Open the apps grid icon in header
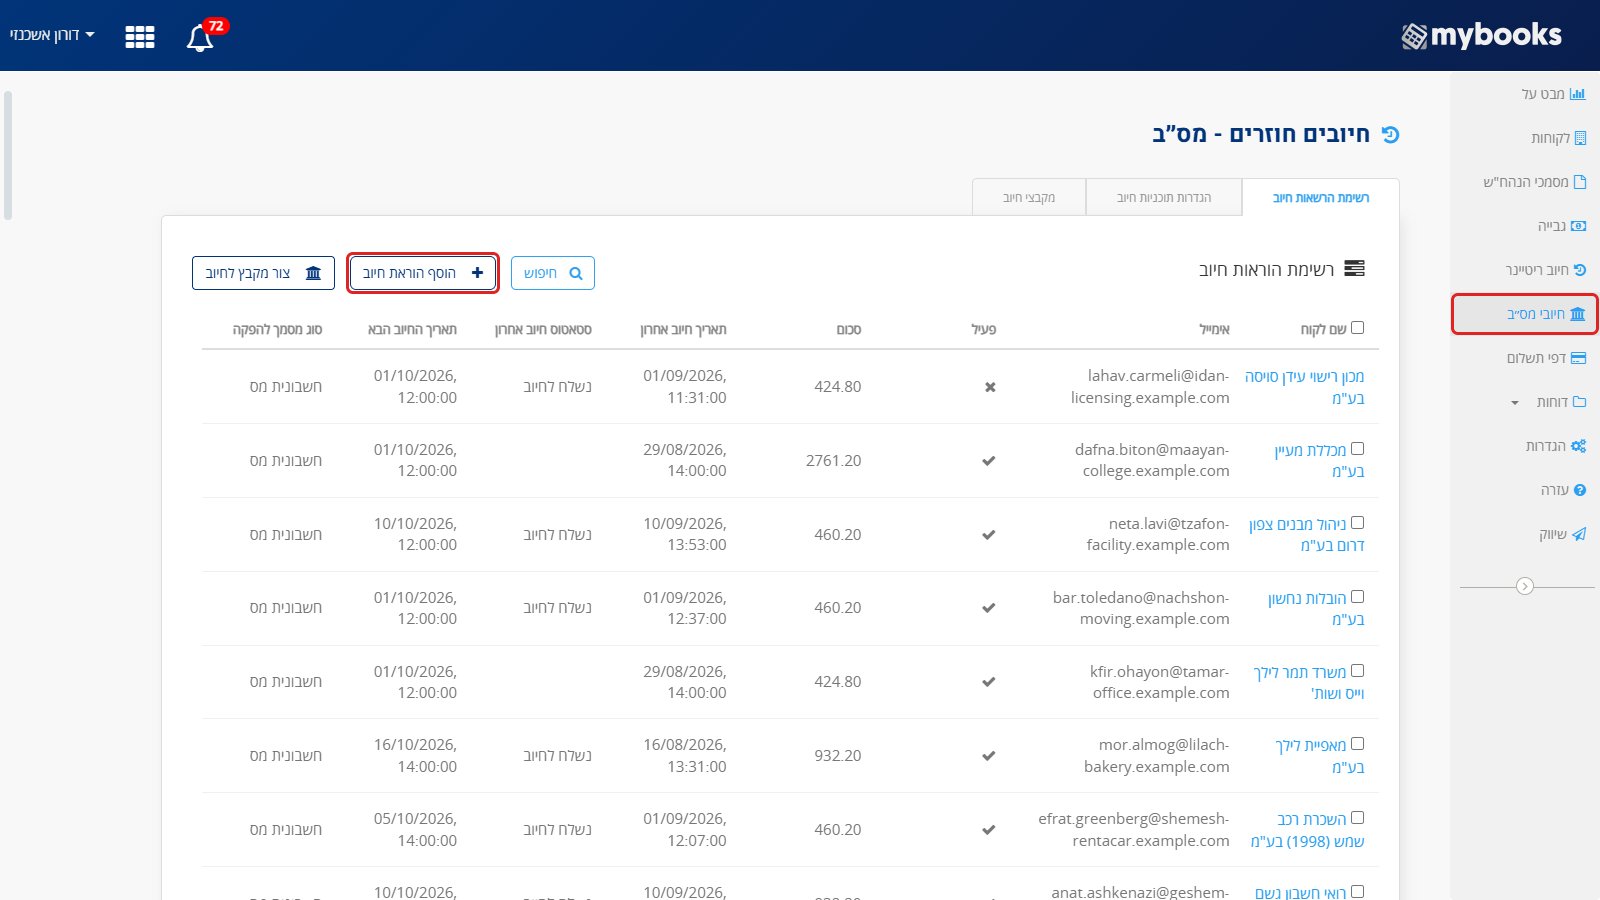1600x900 pixels. coord(140,37)
